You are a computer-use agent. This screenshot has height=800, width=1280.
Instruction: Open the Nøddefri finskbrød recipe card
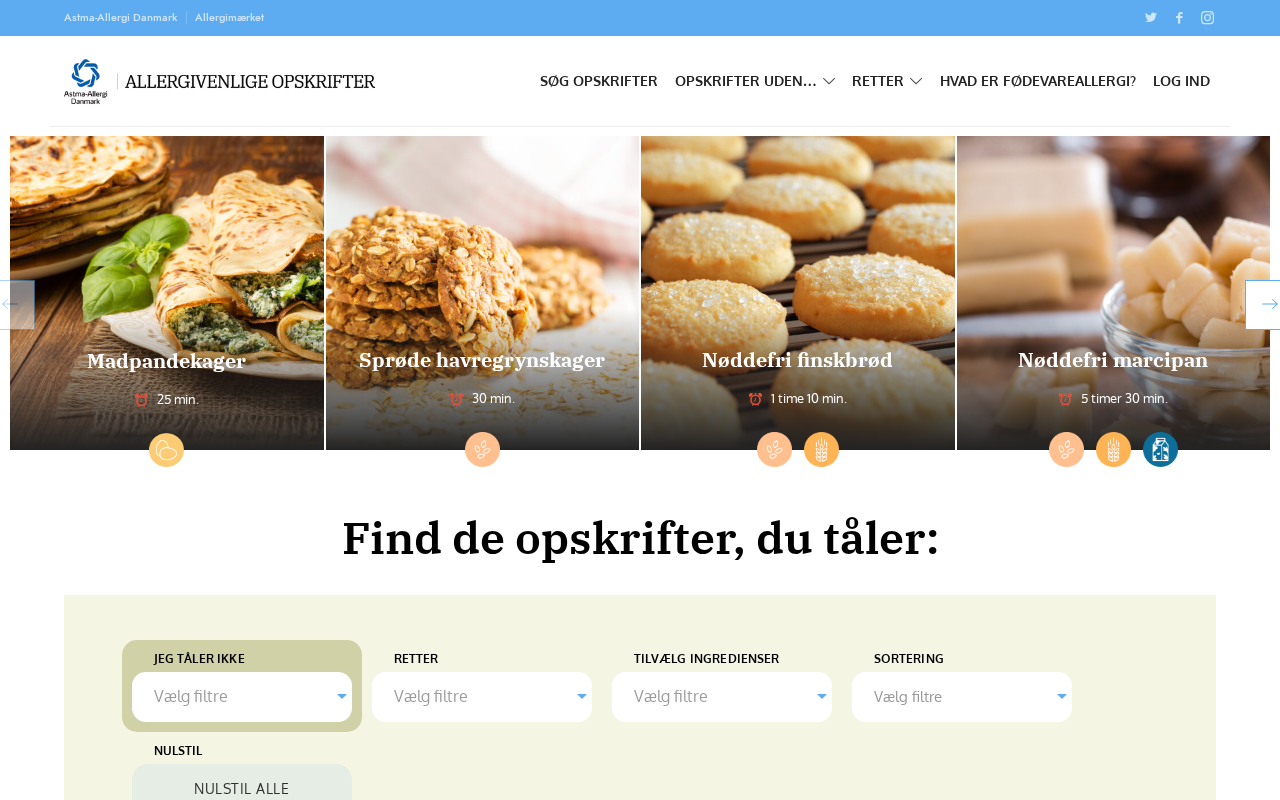click(x=798, y=293)
